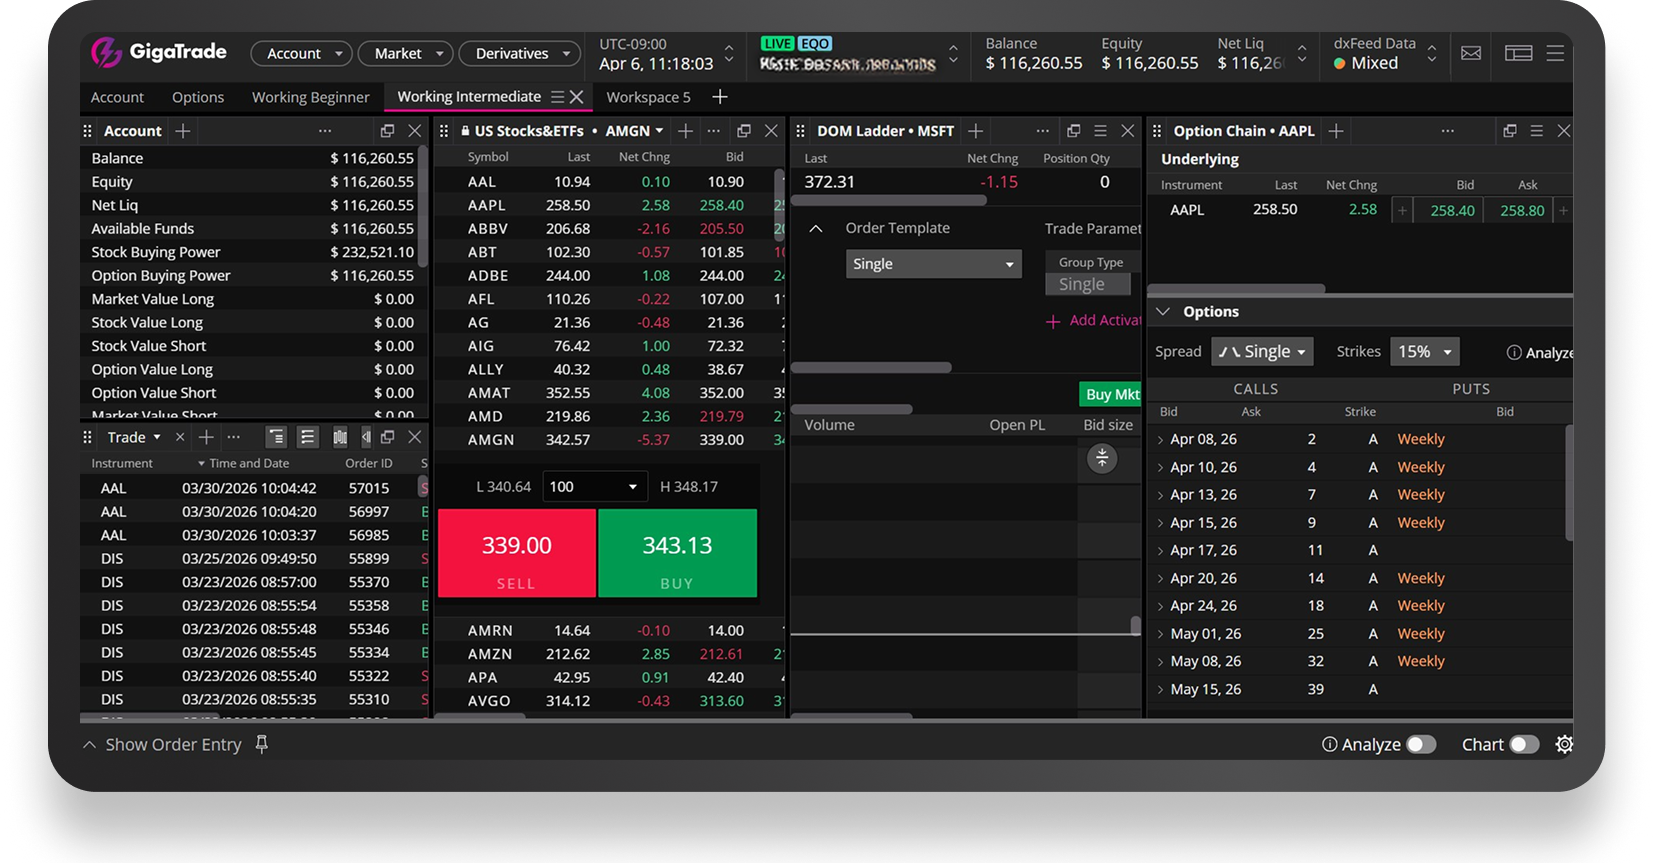Click first grouping-view icon in Trade toolbar

[276, 437]
